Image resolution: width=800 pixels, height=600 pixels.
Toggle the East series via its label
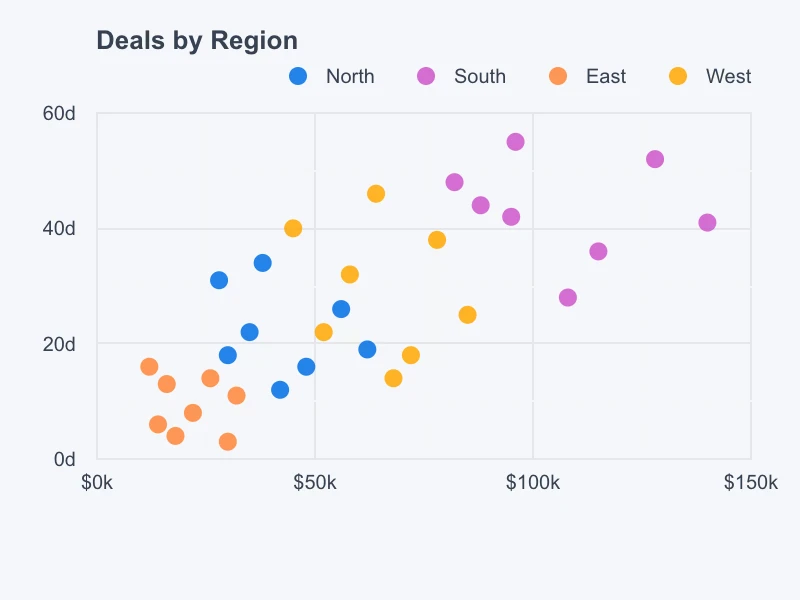coord(606,76)
